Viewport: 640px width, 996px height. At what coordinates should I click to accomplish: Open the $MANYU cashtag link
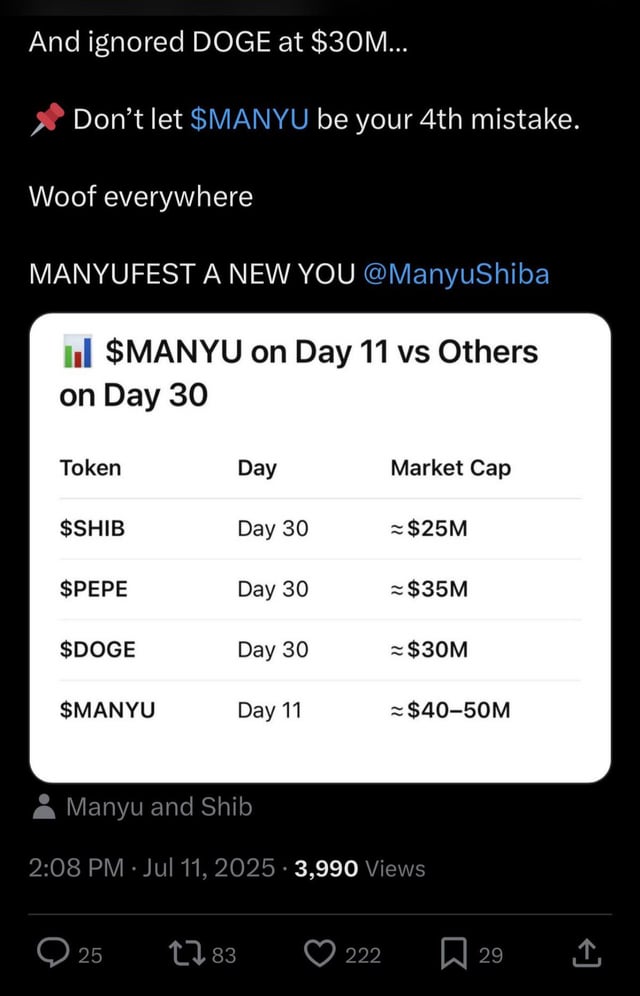(248, 121)
